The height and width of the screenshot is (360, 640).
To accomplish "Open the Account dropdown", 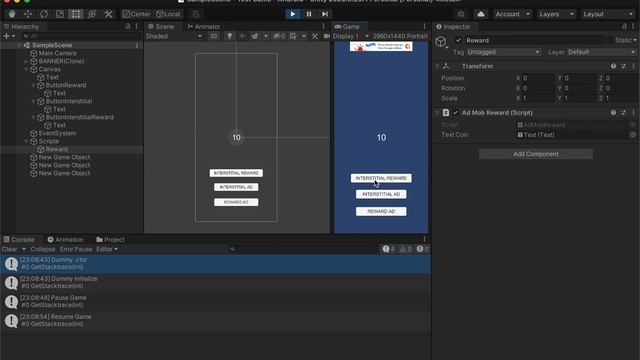I will (x=512, y=14).
